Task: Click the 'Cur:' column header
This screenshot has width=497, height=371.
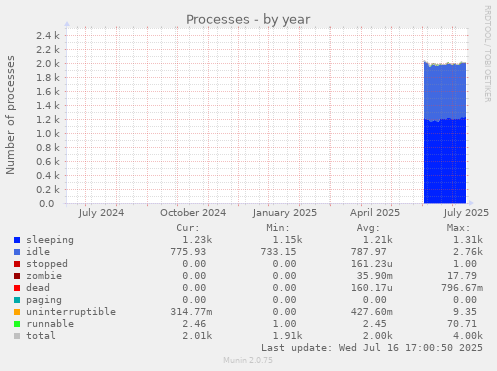Action: 188,228
